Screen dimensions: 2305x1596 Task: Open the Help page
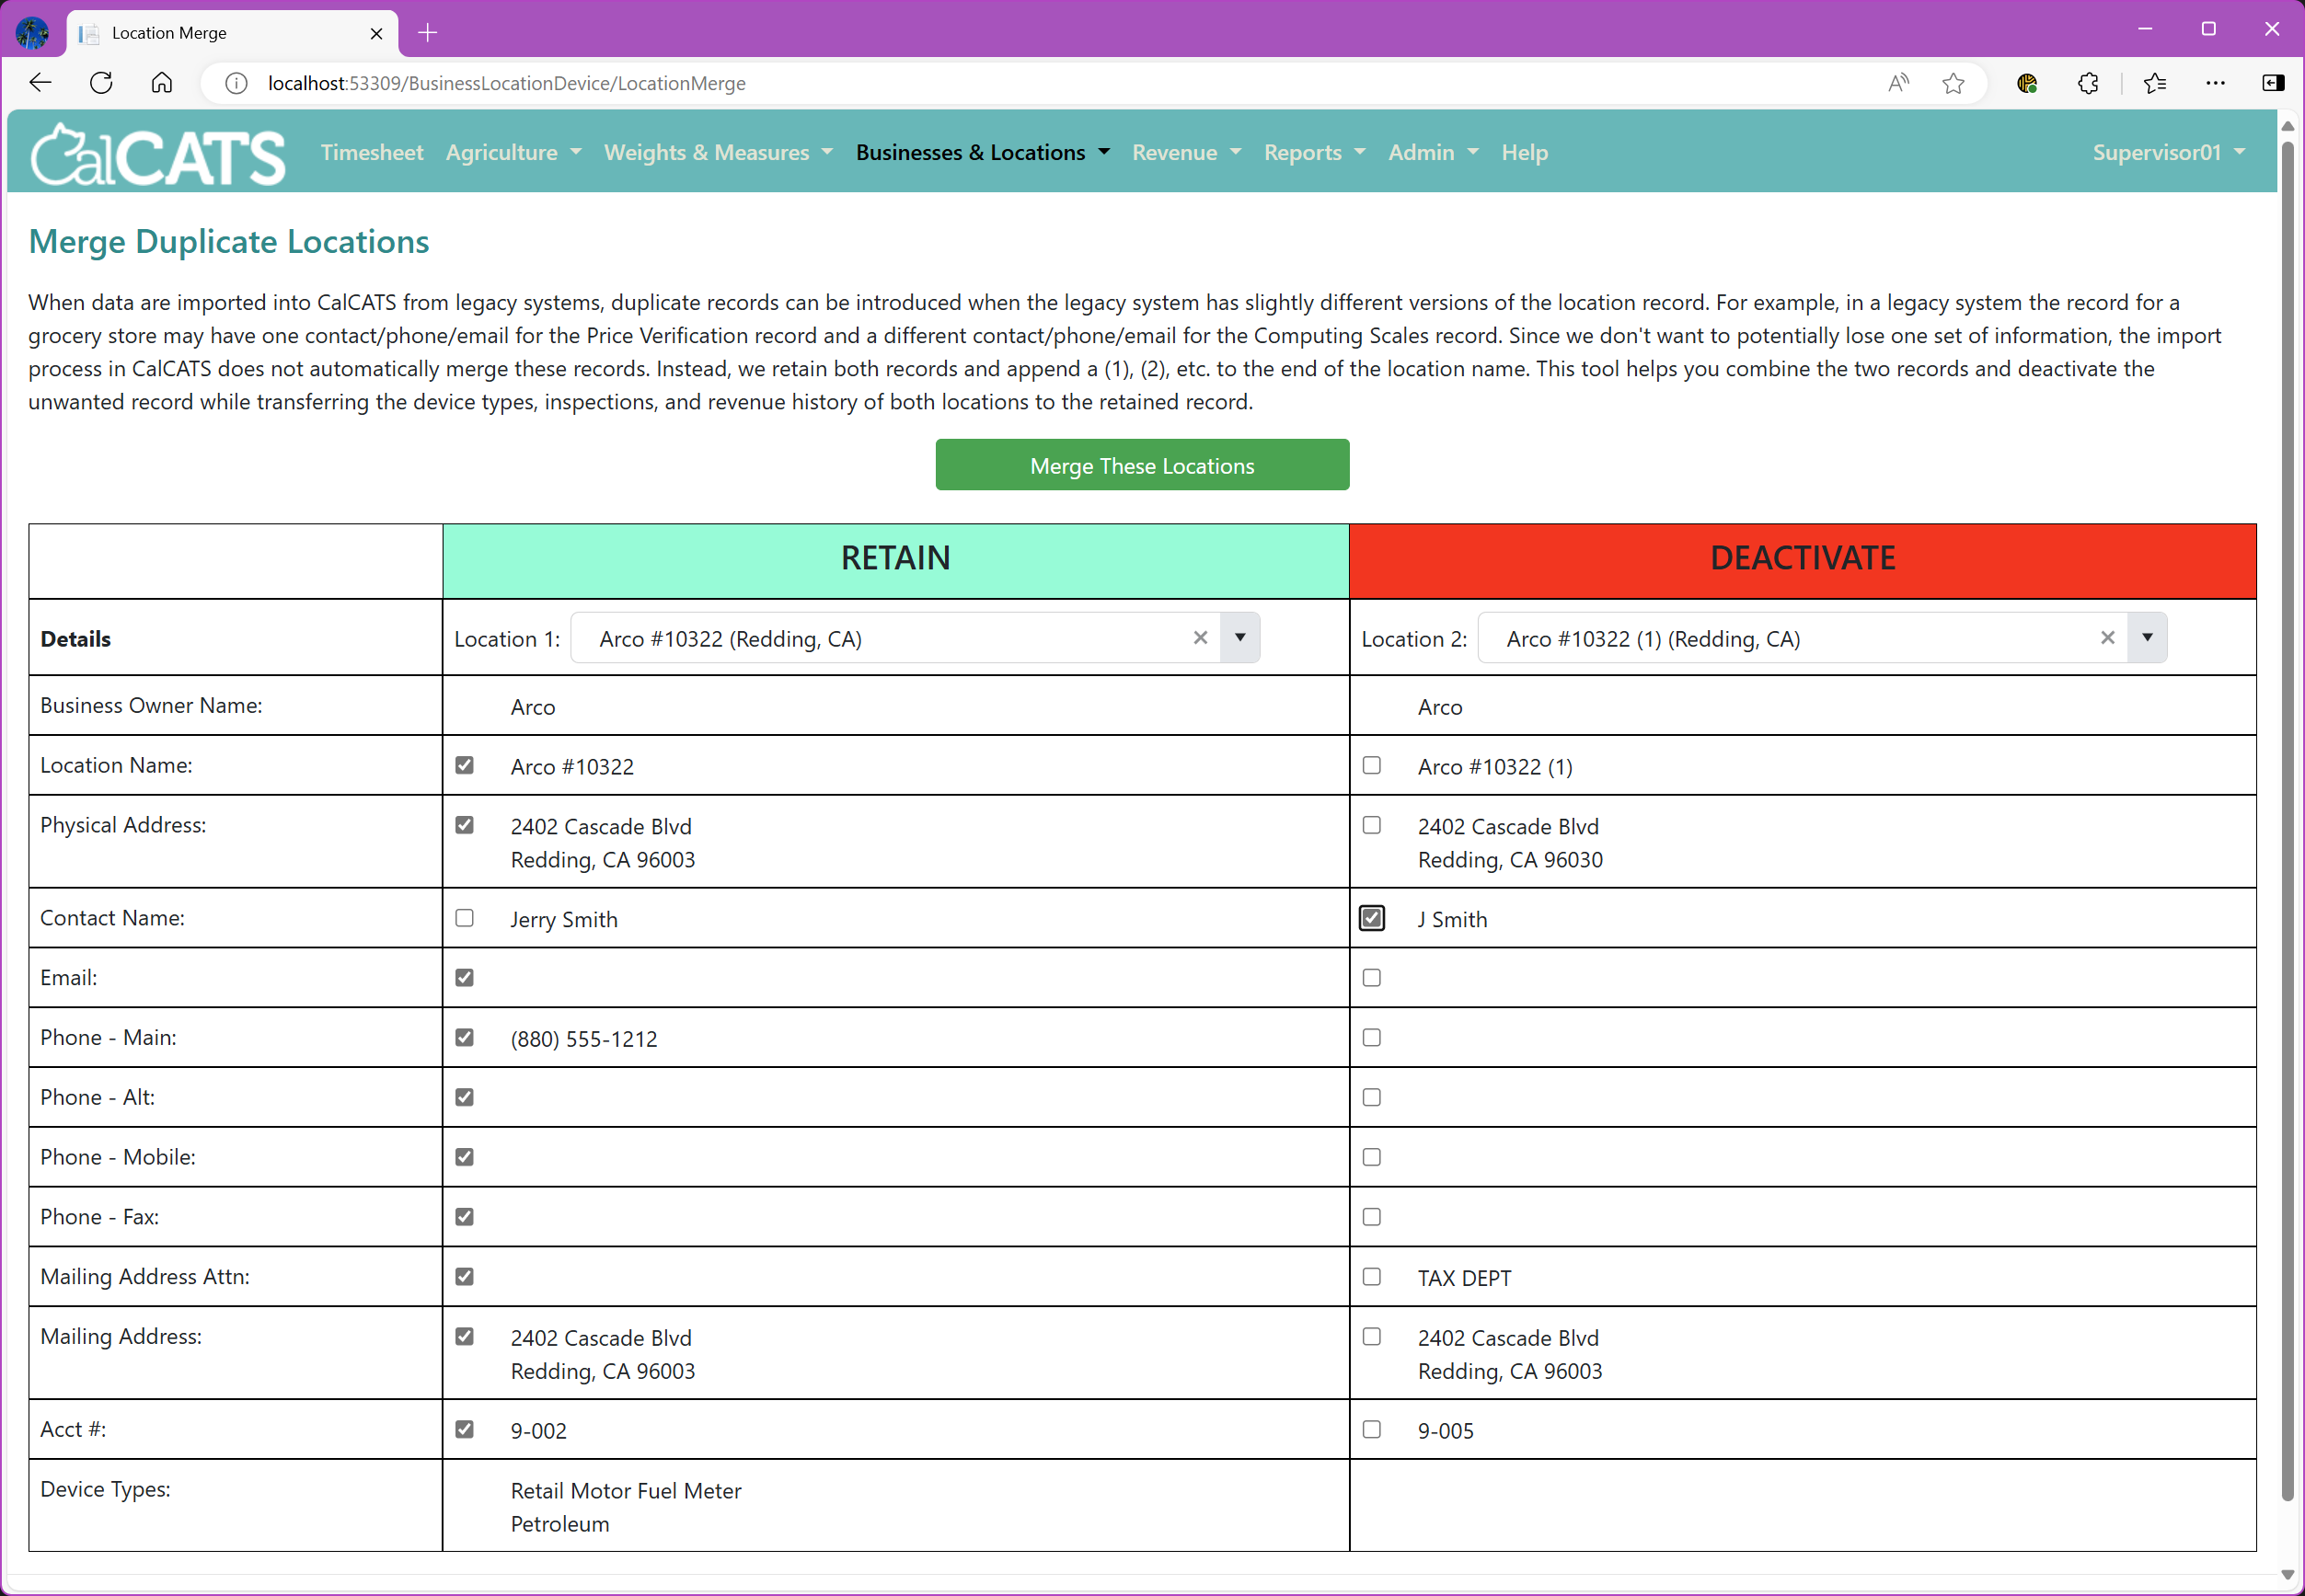1524,153
